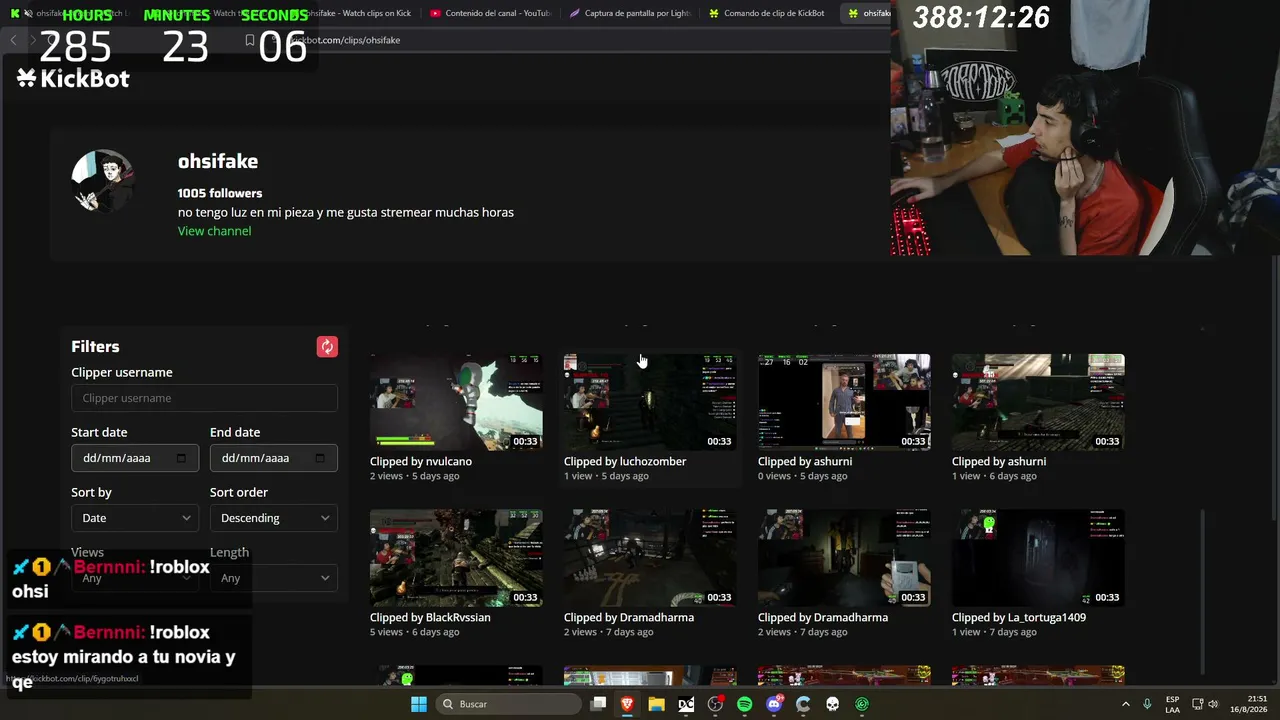Open the green circular app in taskbar

tap(862, 704)
